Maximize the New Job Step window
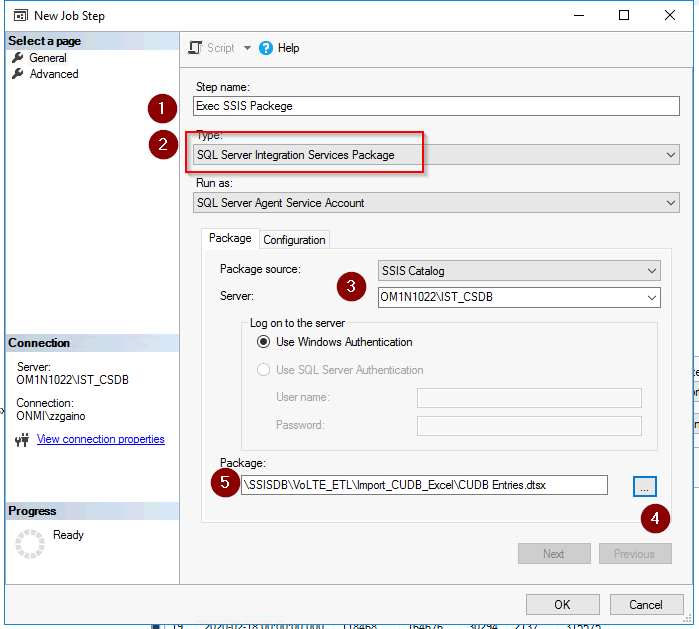This screenshot has height=629, width=699. [624, 16]
